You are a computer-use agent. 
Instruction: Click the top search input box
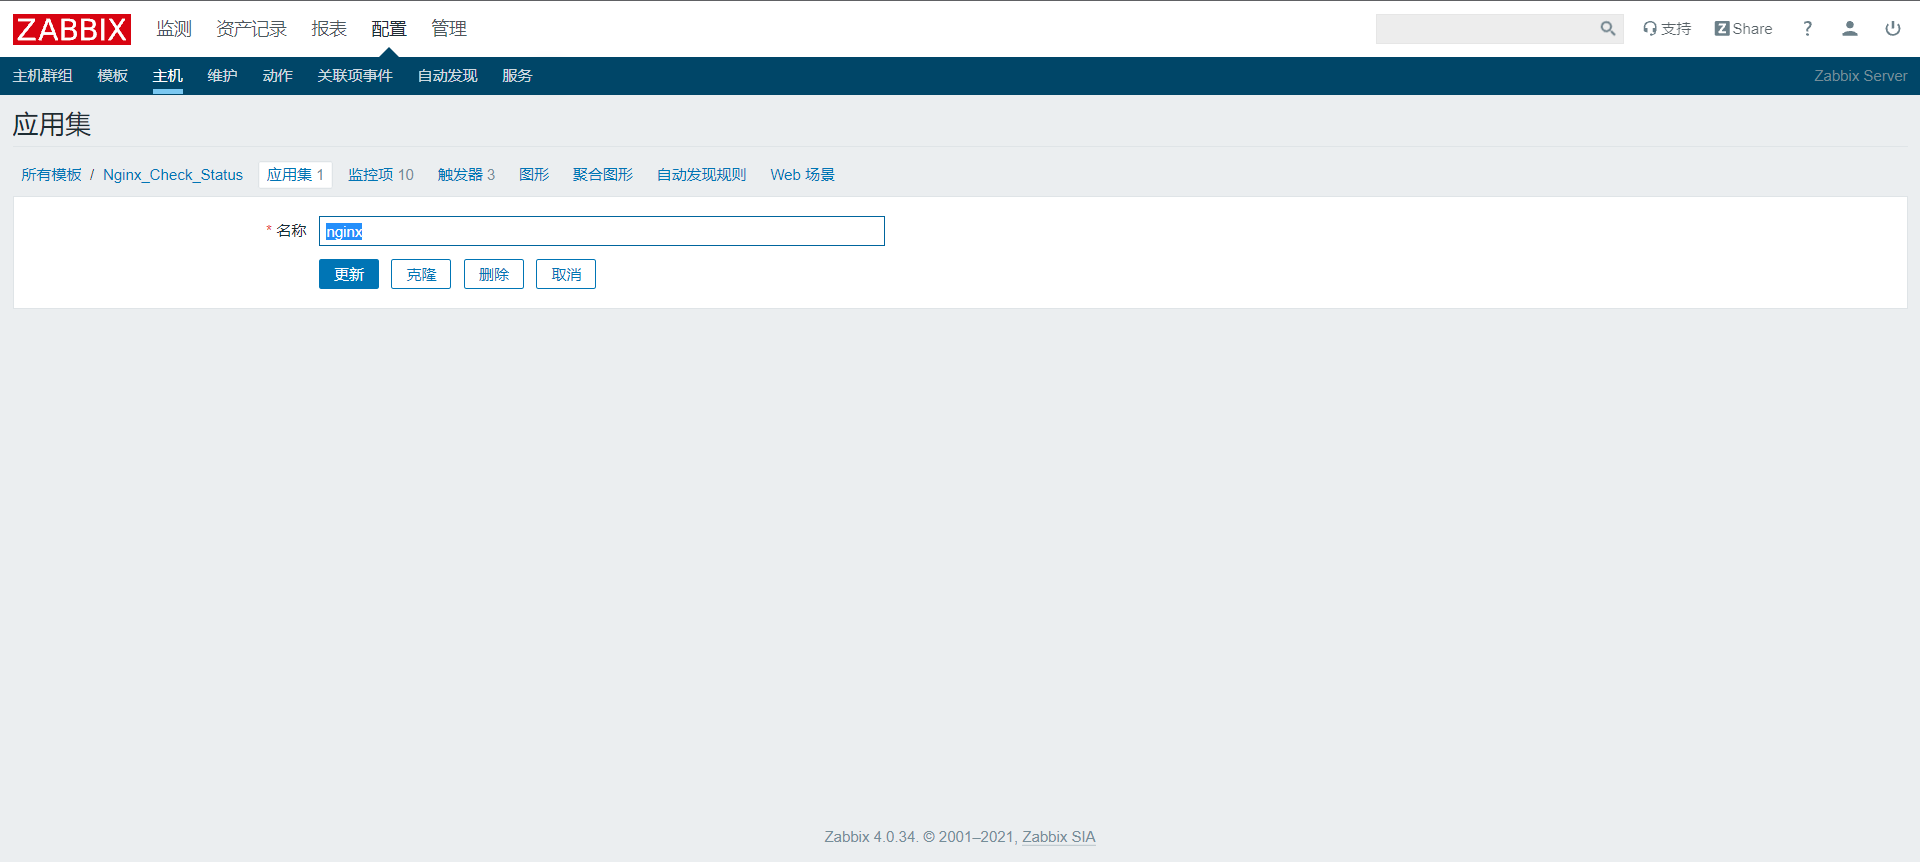(x=1487, y=29)
